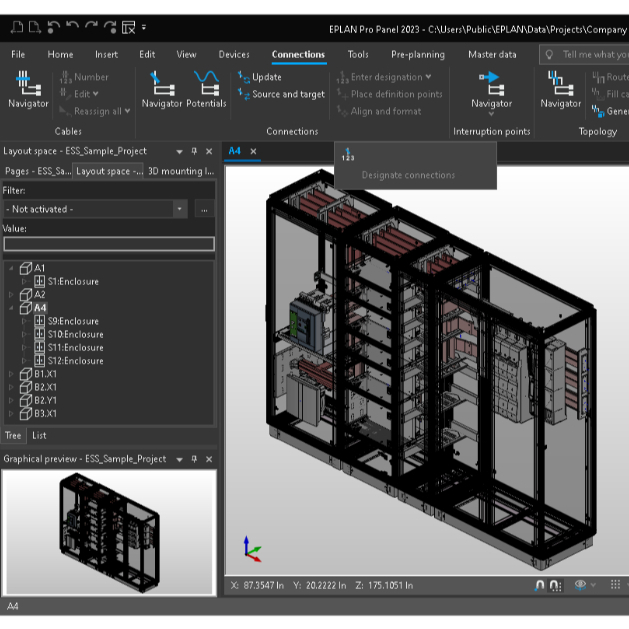
Task: Collapse the A1 tree node
Action: click(x=11, y=268)
